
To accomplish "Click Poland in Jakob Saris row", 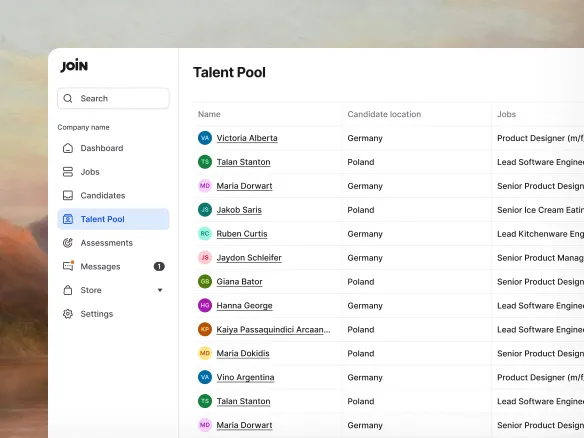I will (x=361, y=210).
